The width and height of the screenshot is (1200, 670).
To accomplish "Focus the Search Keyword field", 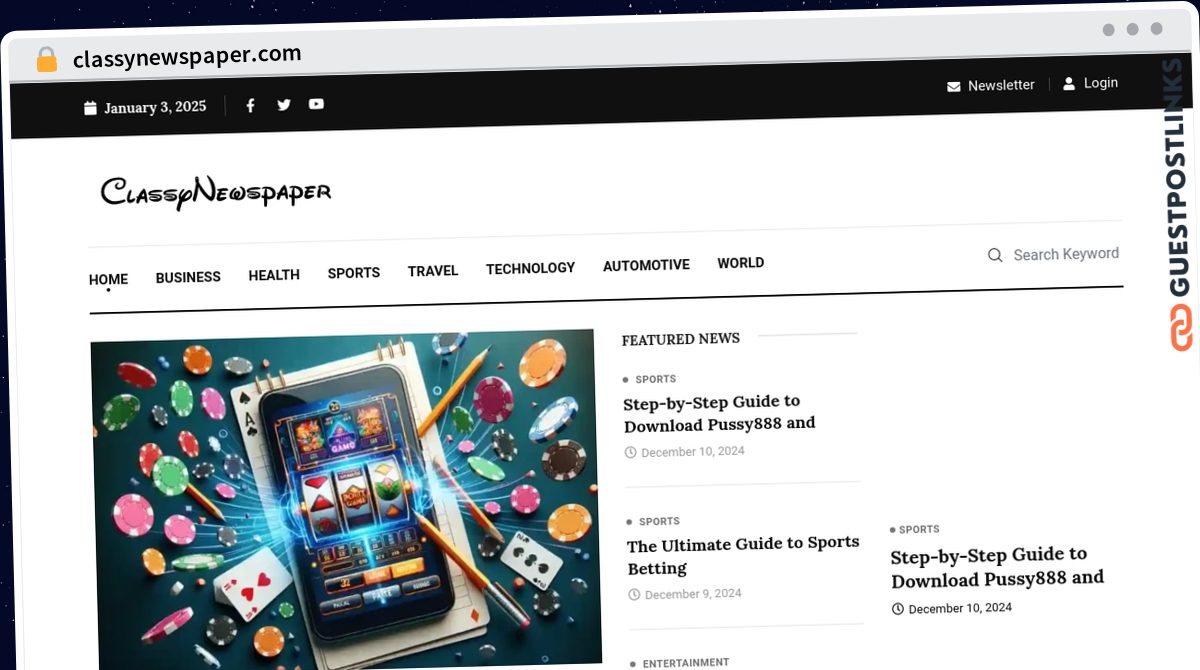I will click(x=1066, y=254).
